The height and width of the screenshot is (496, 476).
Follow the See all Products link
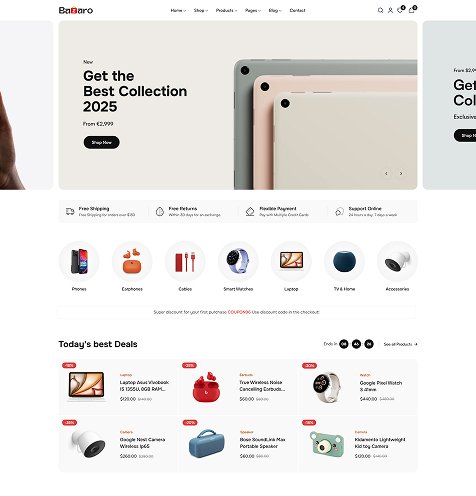click(x=400, y=344)
